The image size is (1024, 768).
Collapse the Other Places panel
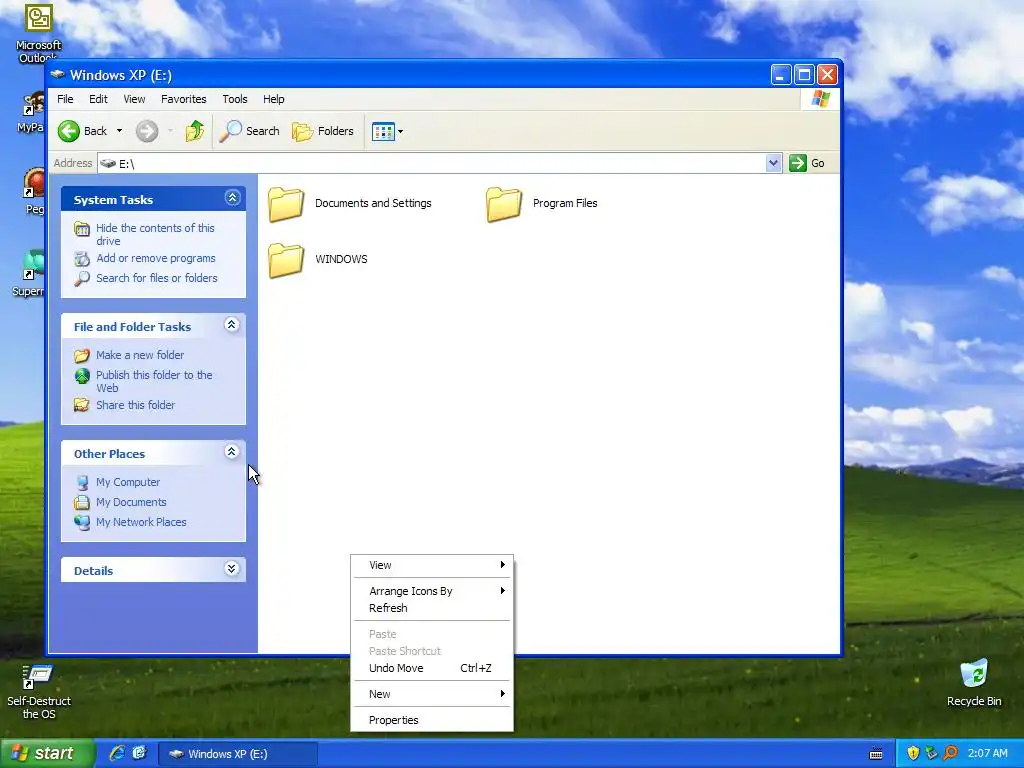click(x=231, y=452)
